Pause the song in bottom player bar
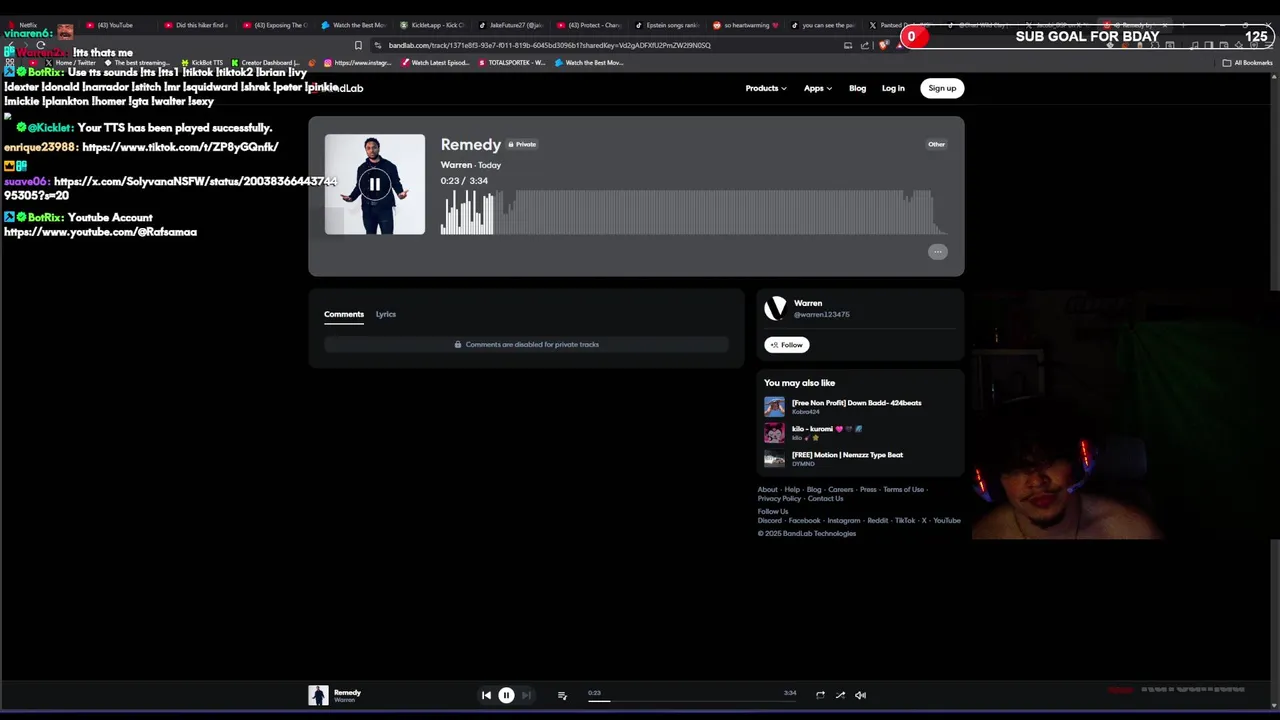1280x720 pixels. [x=506, y=695]
